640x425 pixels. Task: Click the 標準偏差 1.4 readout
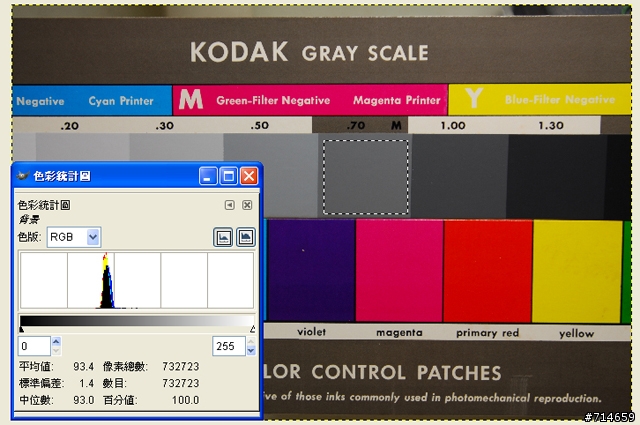pyautogui.click(x=56, y=383)
